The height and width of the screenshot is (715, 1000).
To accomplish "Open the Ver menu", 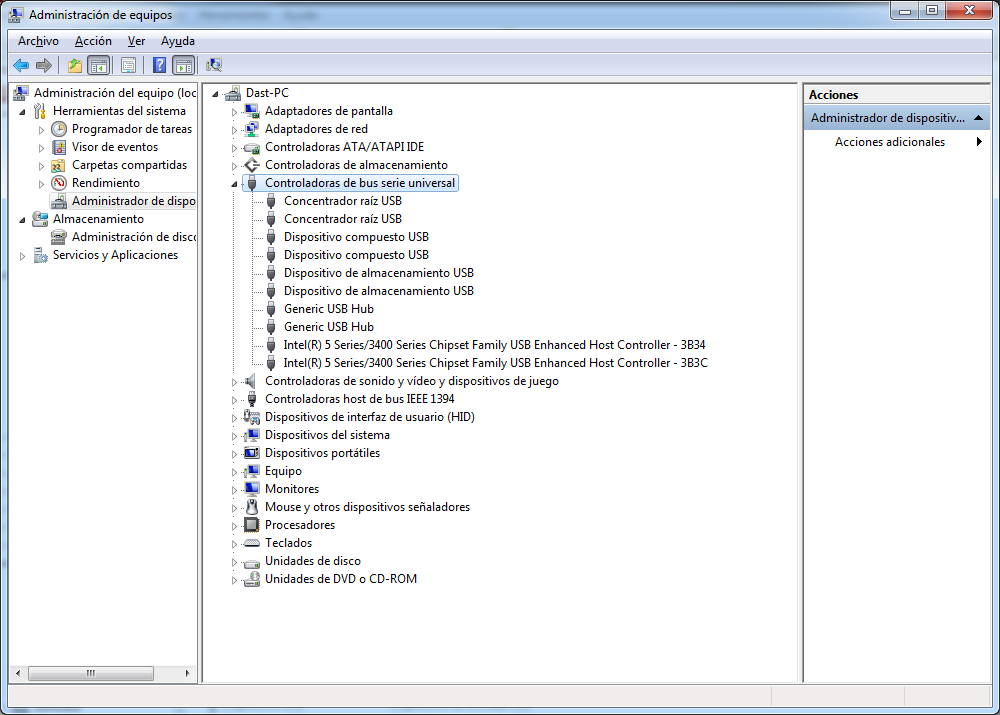I will click(136, 41).
